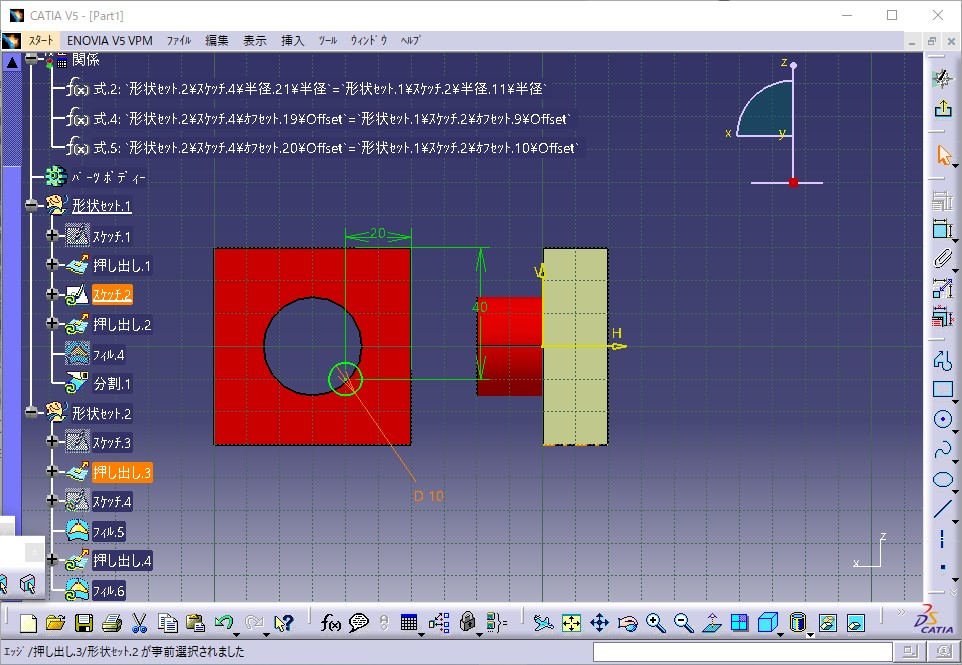Viewport: 962px width, 665px height.
Task: Select the Circle tool in right toolbar
Action: point(945,420)
